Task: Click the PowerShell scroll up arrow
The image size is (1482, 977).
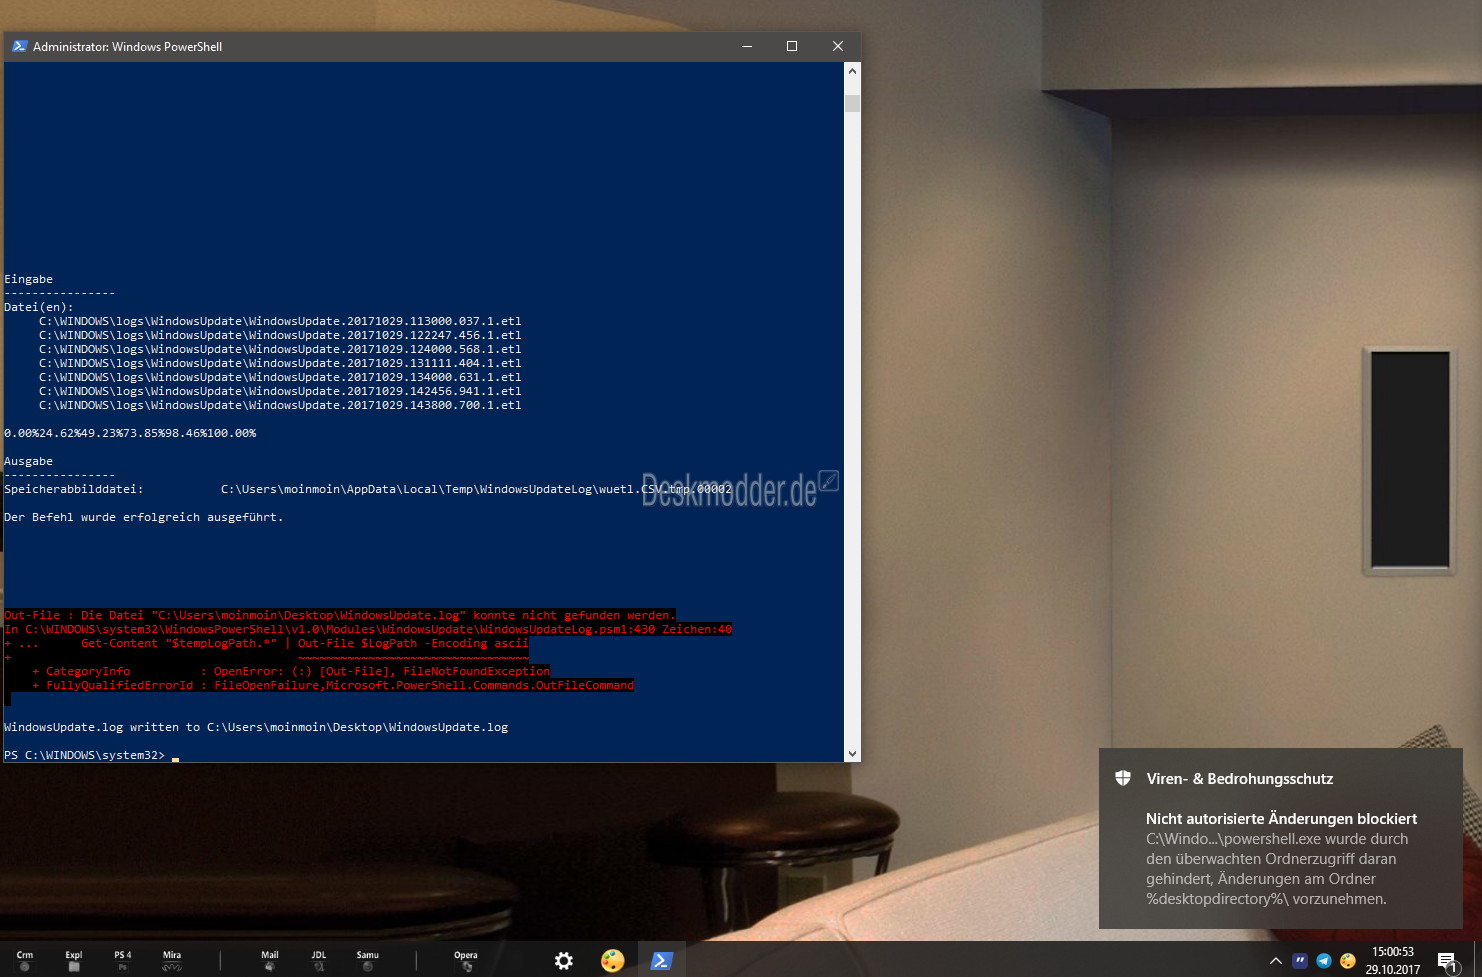Action: [x=852, y=71]
